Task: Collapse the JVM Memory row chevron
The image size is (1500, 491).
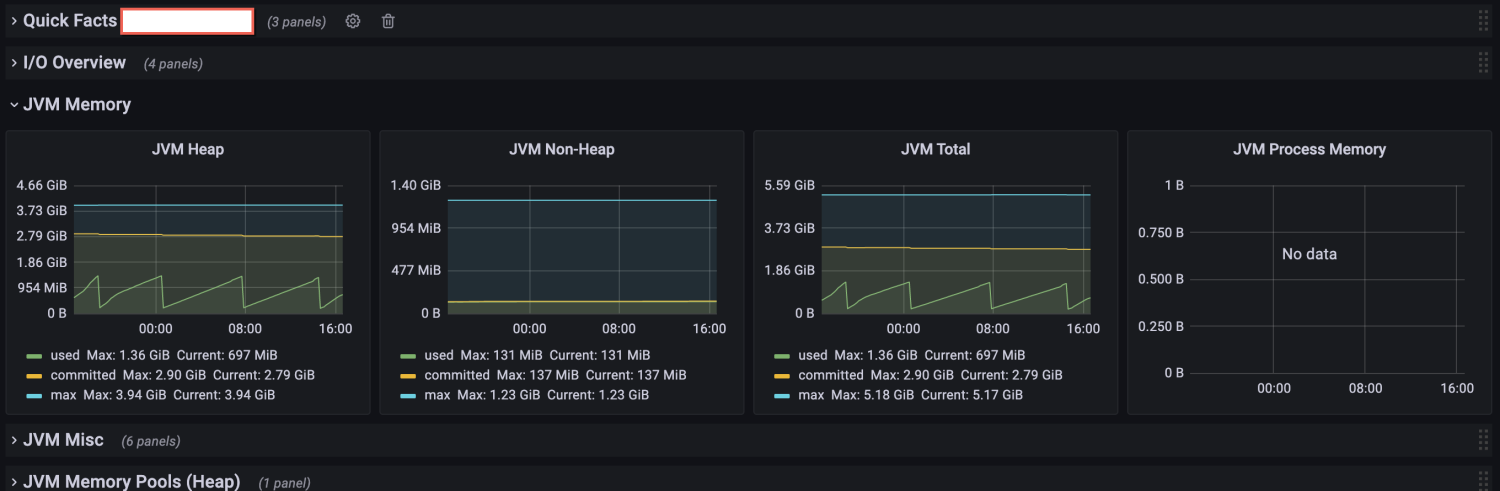Action: 14,104
